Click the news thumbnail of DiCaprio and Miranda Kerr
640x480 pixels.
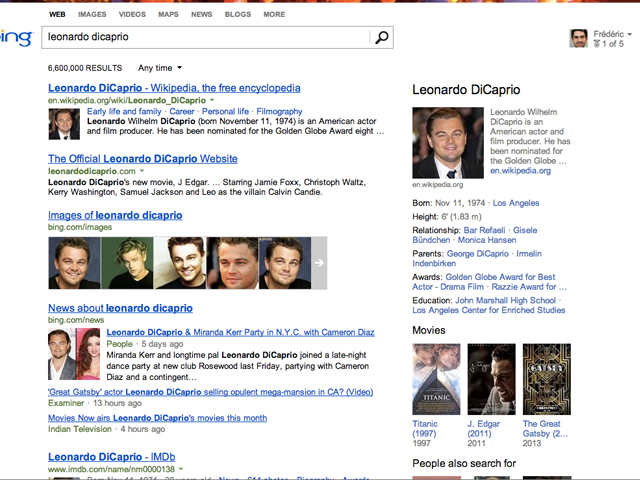(74, 354)
